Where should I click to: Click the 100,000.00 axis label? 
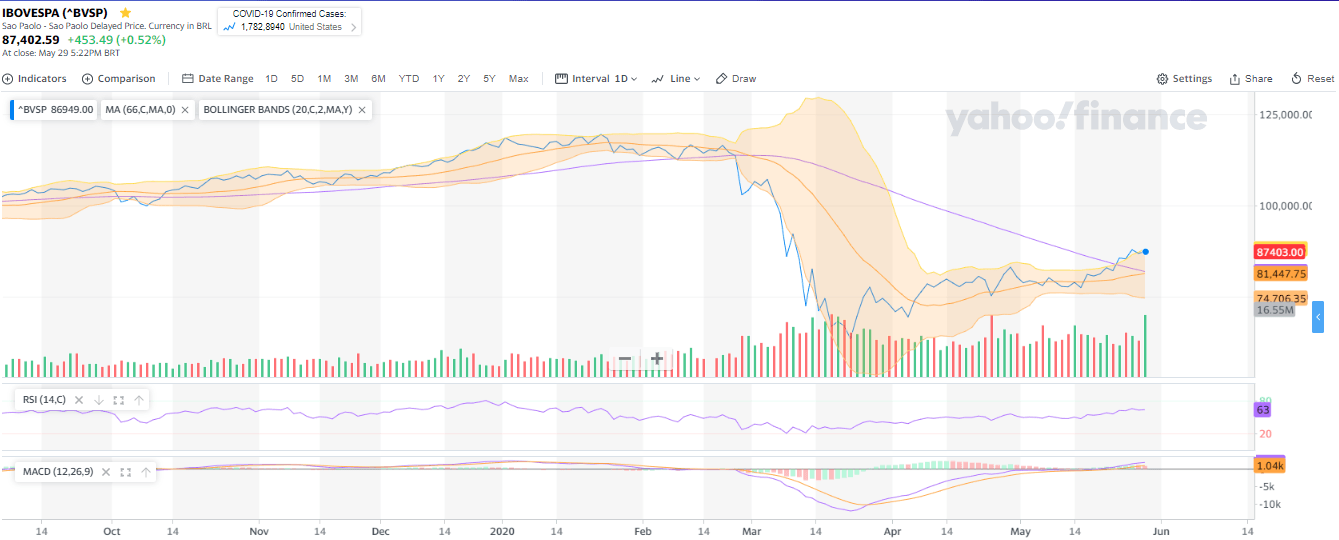click(x=1284, y=206)
